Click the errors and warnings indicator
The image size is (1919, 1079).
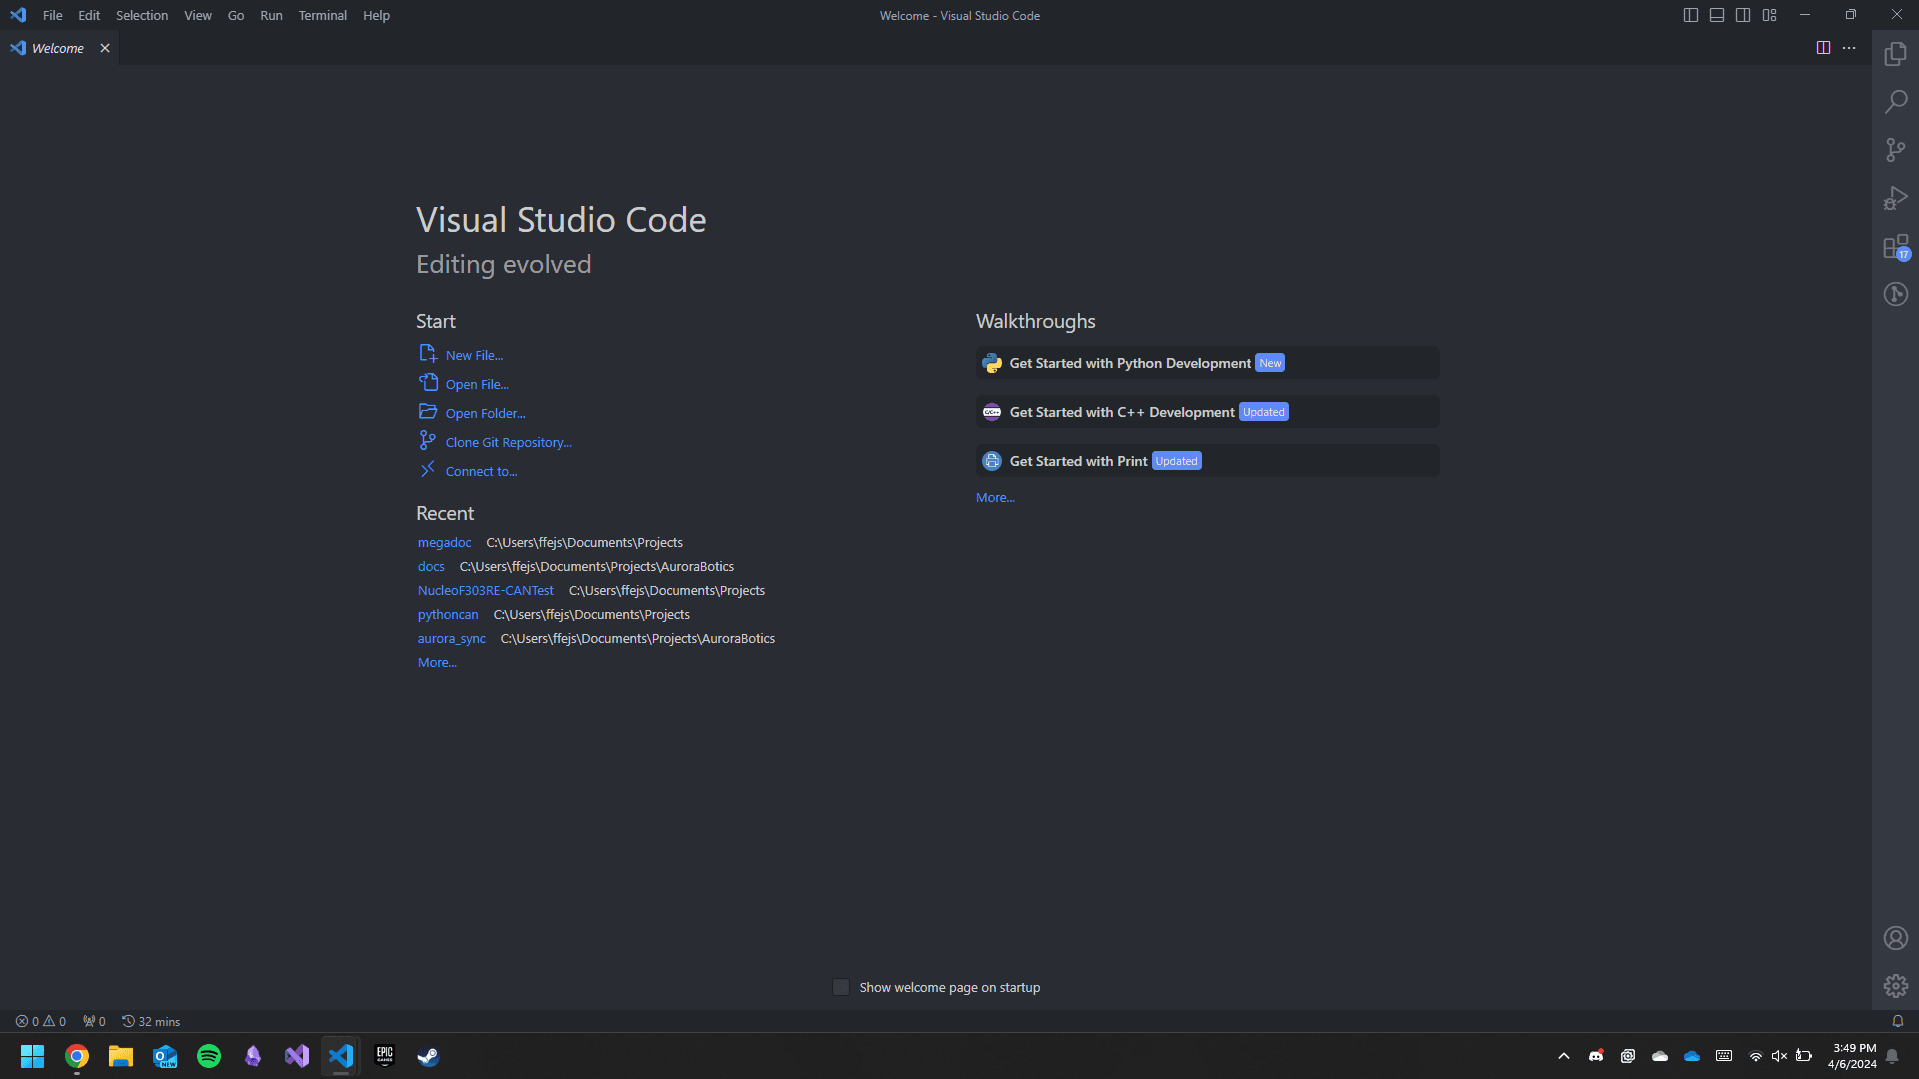tap(40, 1021)
